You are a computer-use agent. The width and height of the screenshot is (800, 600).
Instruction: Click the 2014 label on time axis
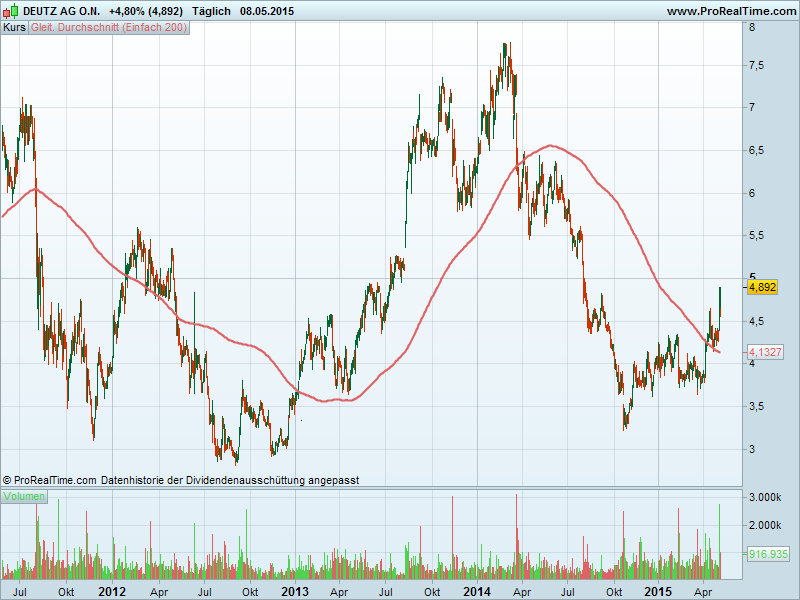pyautogui.click(x=477, y=591)
